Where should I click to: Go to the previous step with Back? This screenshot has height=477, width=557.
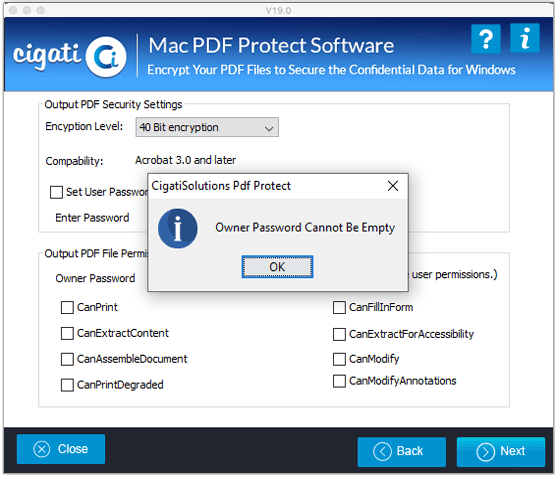402,452
